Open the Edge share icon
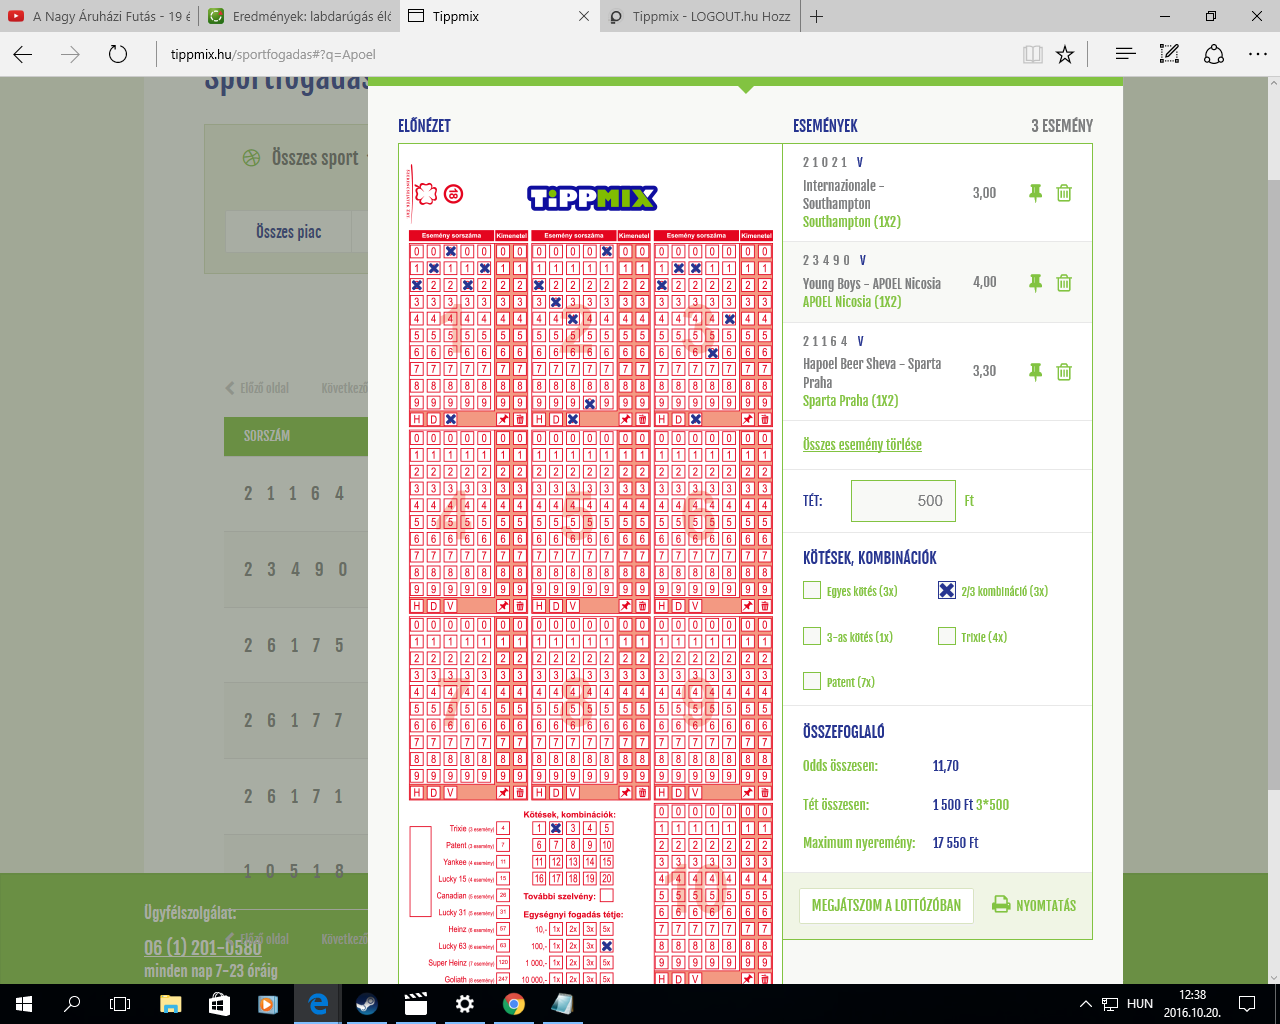 [1214, 54]
